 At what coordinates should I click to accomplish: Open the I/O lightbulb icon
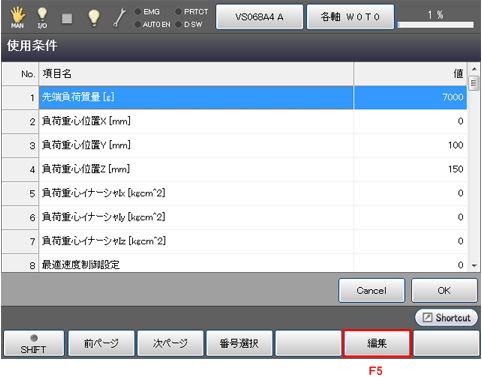(42, 18)
